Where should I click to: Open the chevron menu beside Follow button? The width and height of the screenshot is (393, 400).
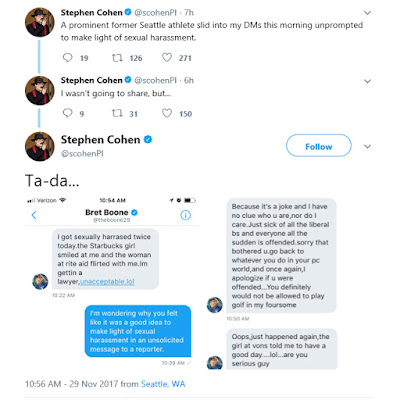pos(367,146)
